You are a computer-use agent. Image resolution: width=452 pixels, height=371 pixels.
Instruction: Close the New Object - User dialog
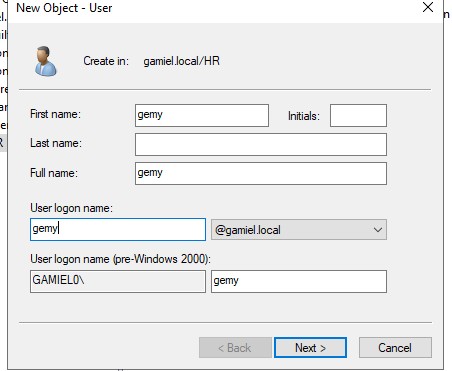428,7
